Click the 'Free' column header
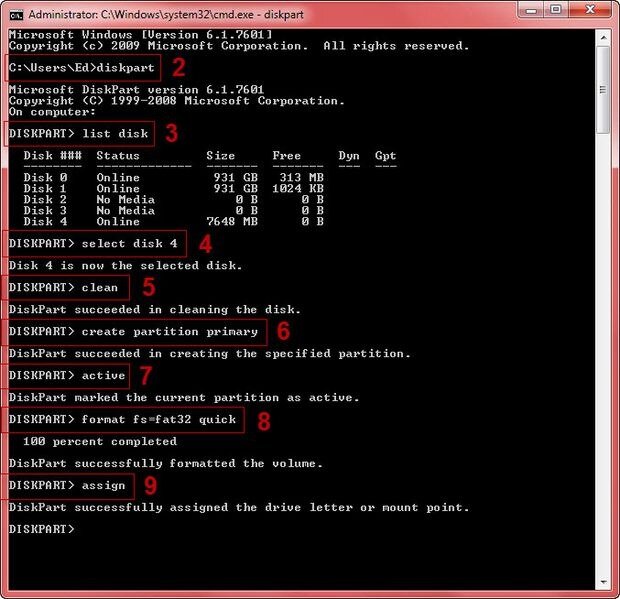The width and height of the screenshot is (620, 599). (287, 156)
